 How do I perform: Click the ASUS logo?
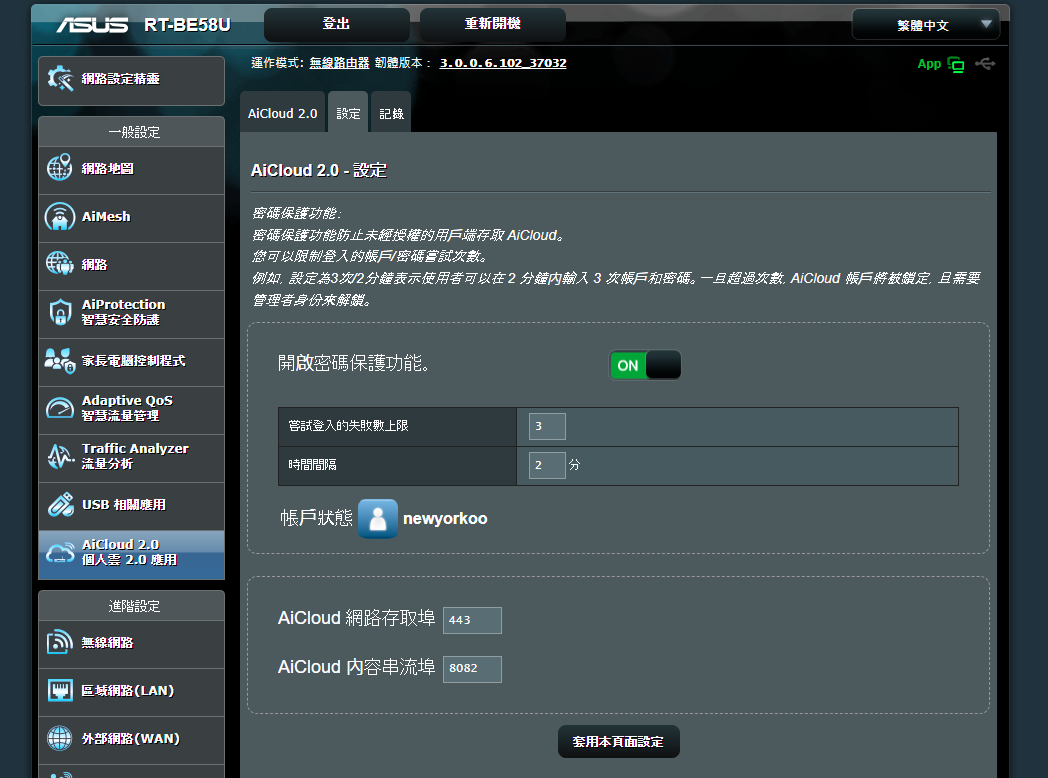tap(92, 25)
